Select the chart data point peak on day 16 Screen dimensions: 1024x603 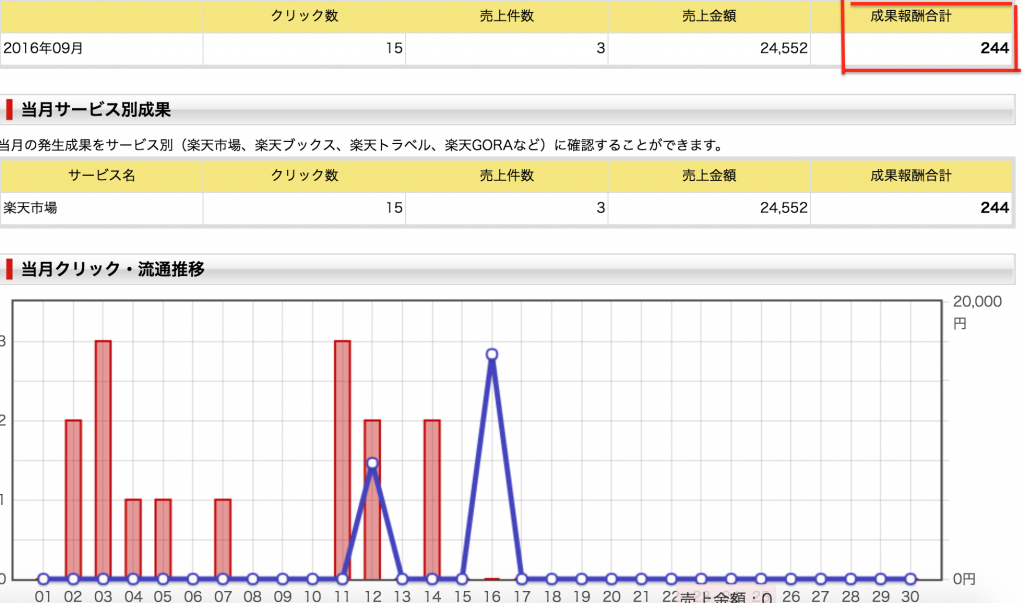tap(490, 354)
